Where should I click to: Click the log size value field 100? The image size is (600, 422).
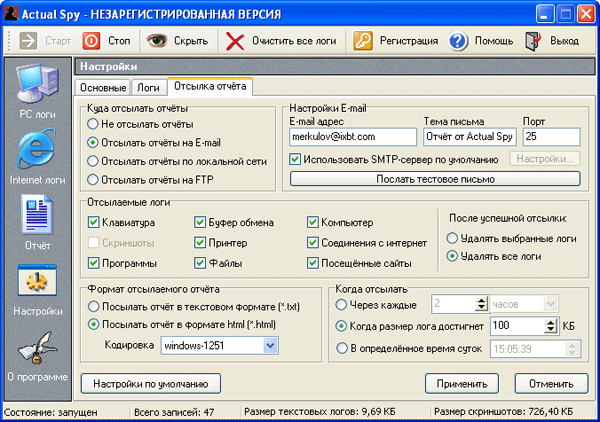[517, 326]
